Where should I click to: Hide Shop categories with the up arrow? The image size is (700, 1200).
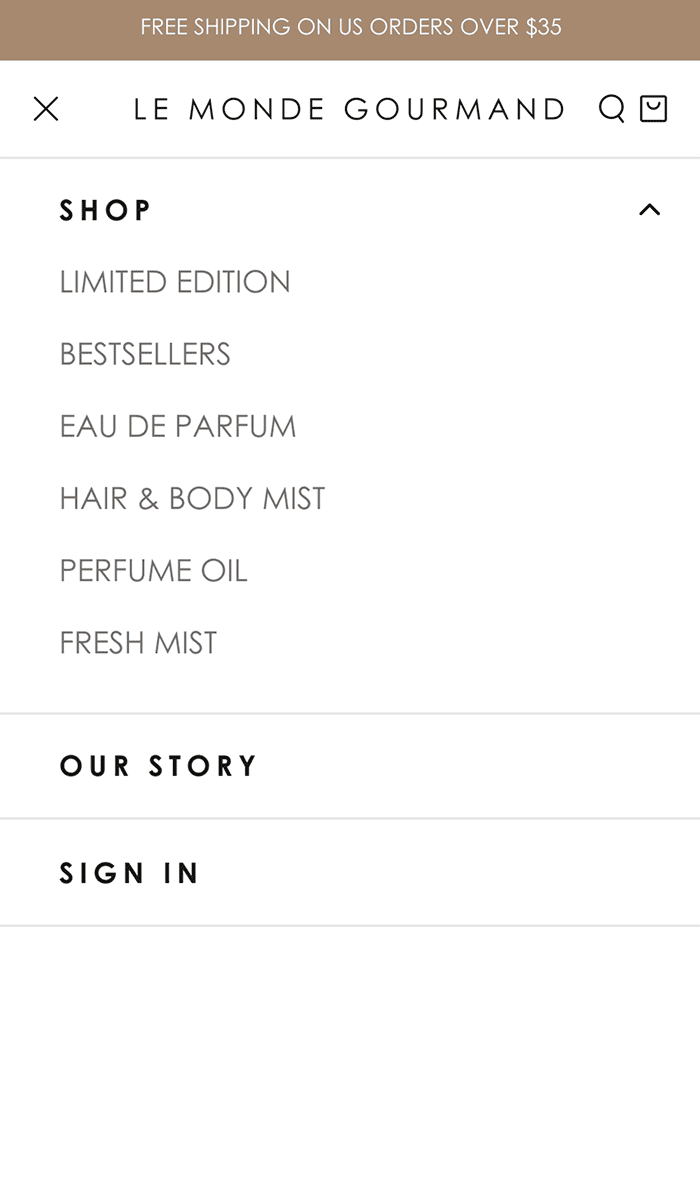pyautogui.click(x=649, y=210)
